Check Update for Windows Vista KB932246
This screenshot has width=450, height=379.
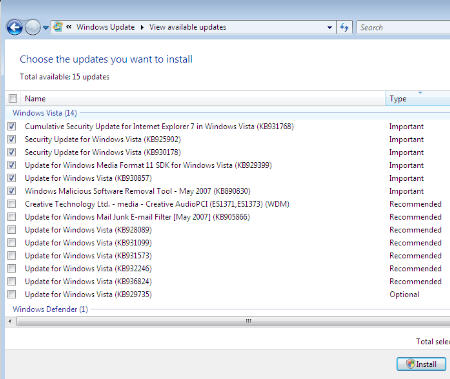tap(12, 268)
